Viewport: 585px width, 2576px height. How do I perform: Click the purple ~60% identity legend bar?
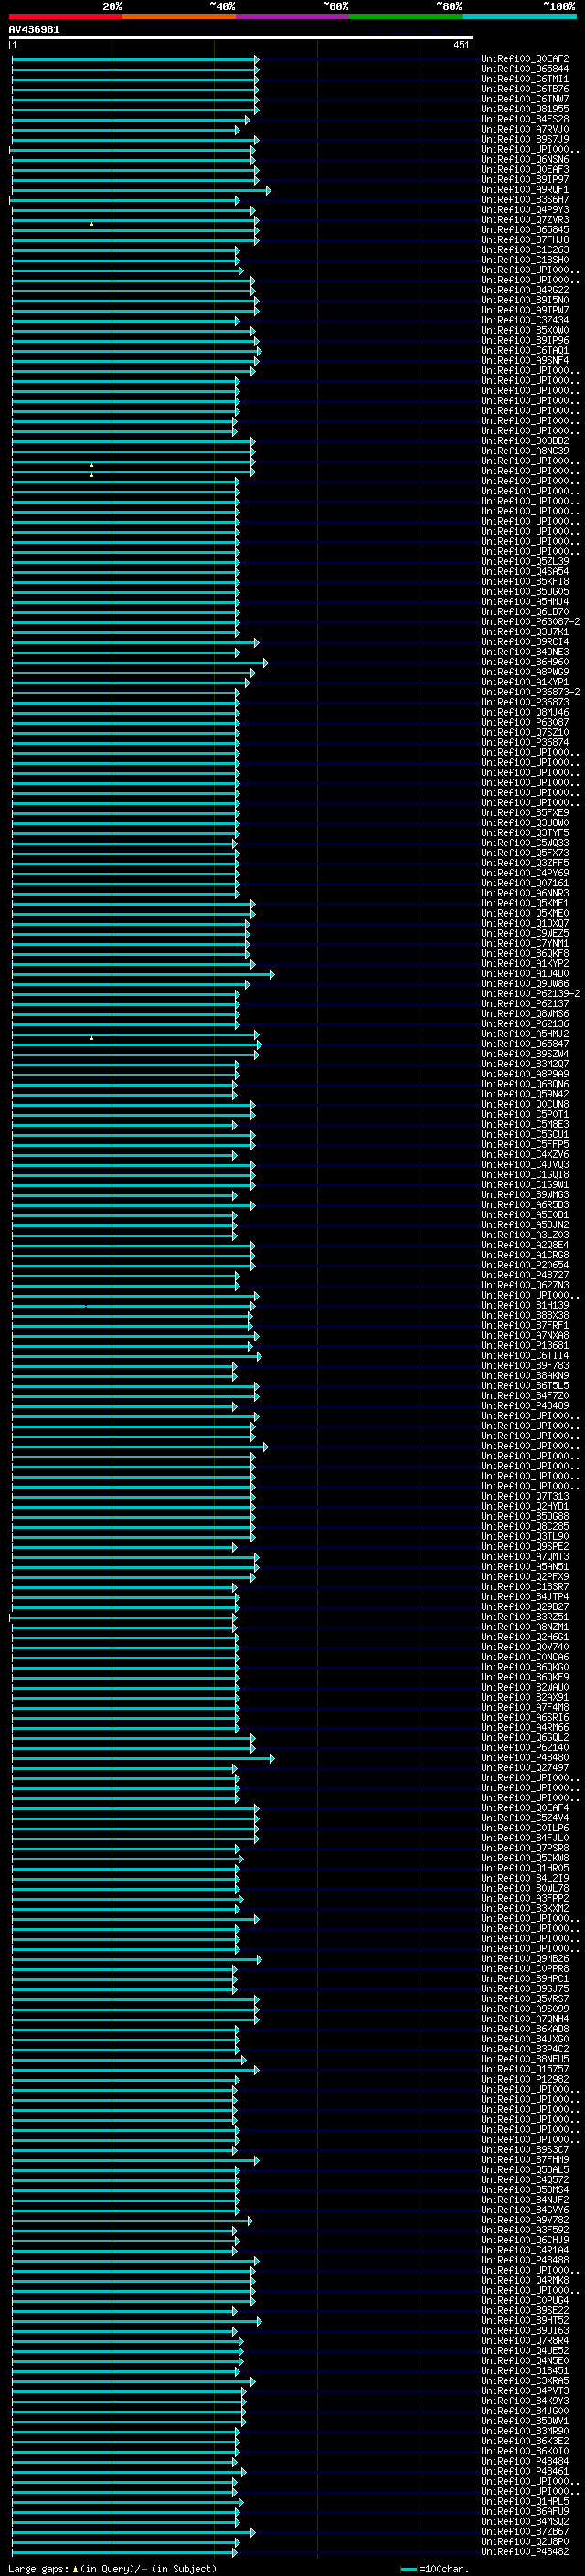(x=293, y=16)
